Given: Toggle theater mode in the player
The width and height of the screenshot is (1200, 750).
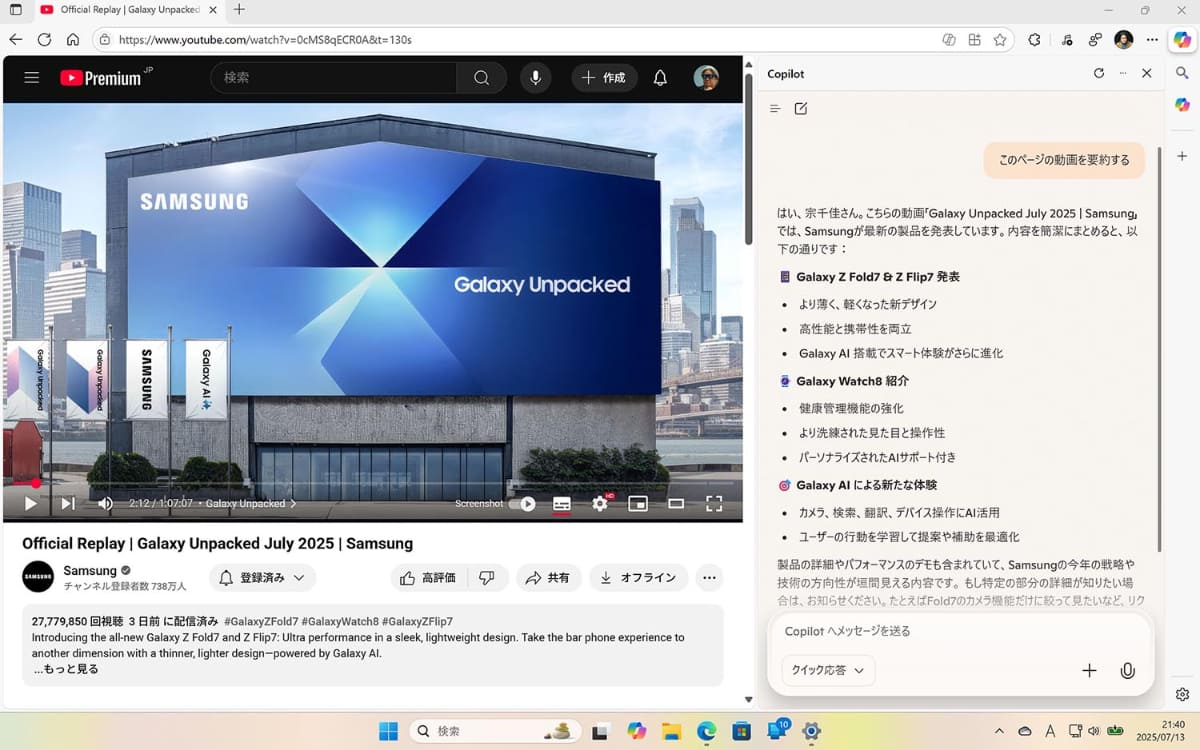Looking at the screenshot, I should 676,504.
